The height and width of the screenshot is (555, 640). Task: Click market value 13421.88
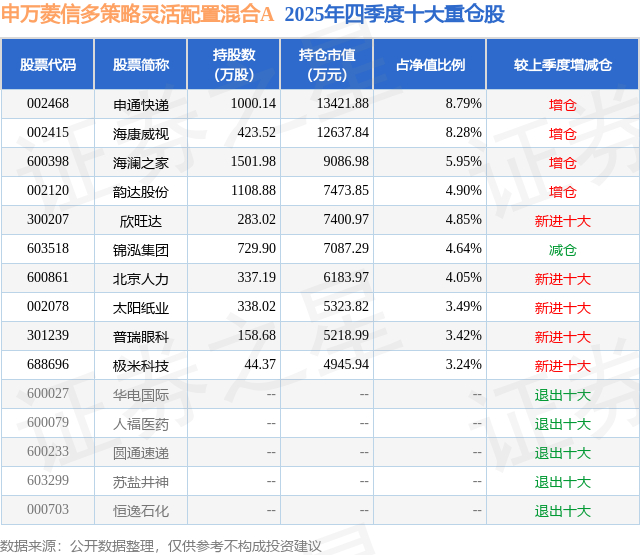tap(343, 104)
